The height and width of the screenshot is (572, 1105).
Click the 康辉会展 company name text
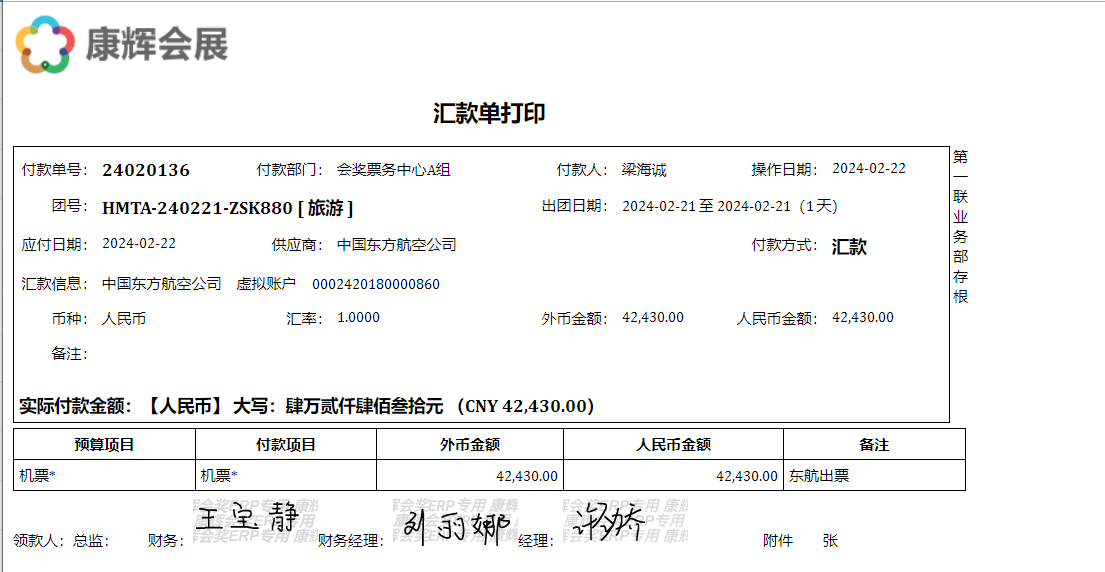(x=157, y=45)
